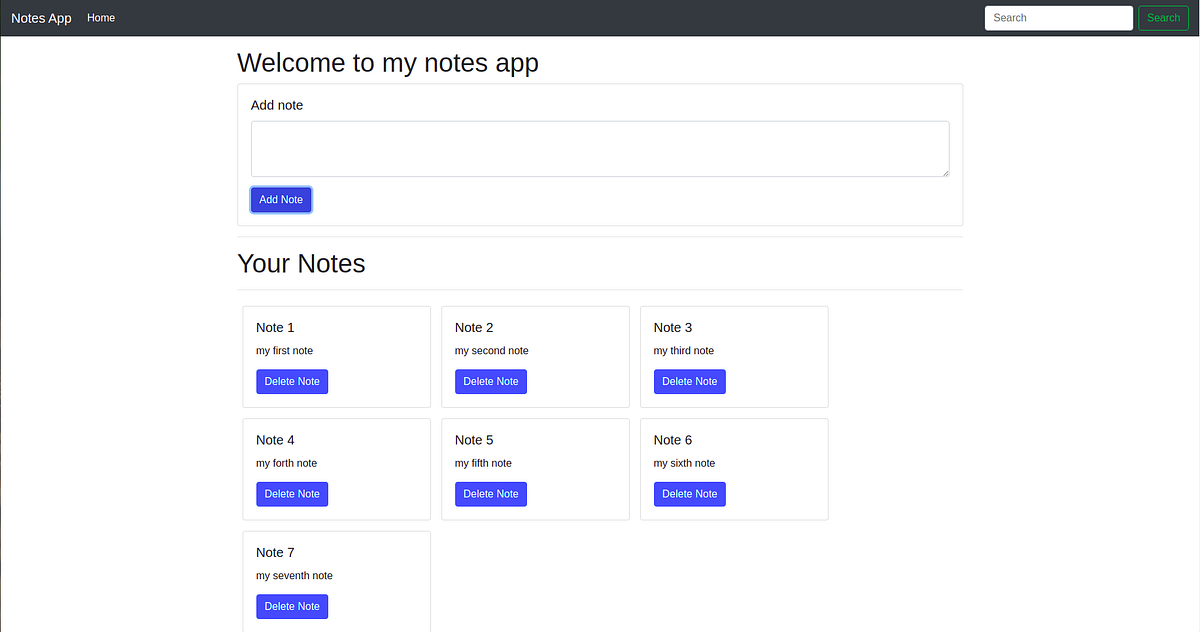Delete Note 1 my first note
Viewport: 1200px width, 632px height.
(292, 381)
